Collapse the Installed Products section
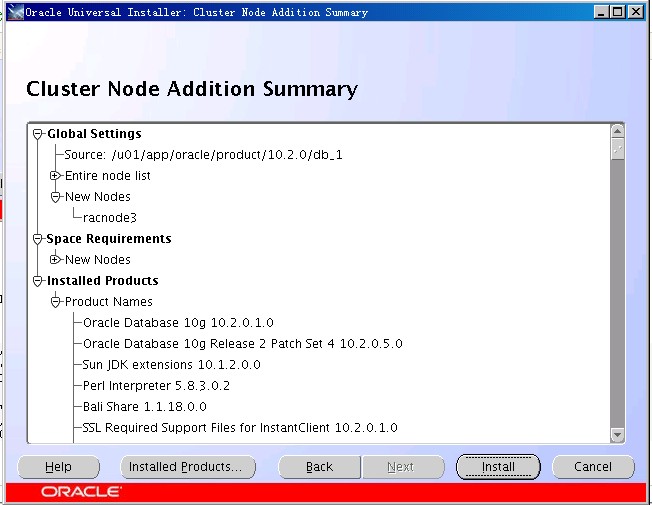652x505 pixels. click(x=38, y=281)
